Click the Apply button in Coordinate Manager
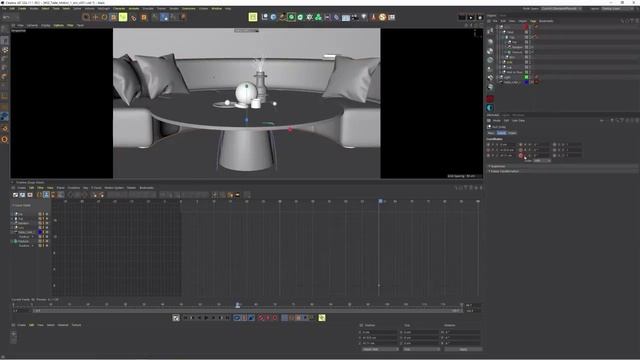This screenshot has height=360, width=640. [463, 349]
